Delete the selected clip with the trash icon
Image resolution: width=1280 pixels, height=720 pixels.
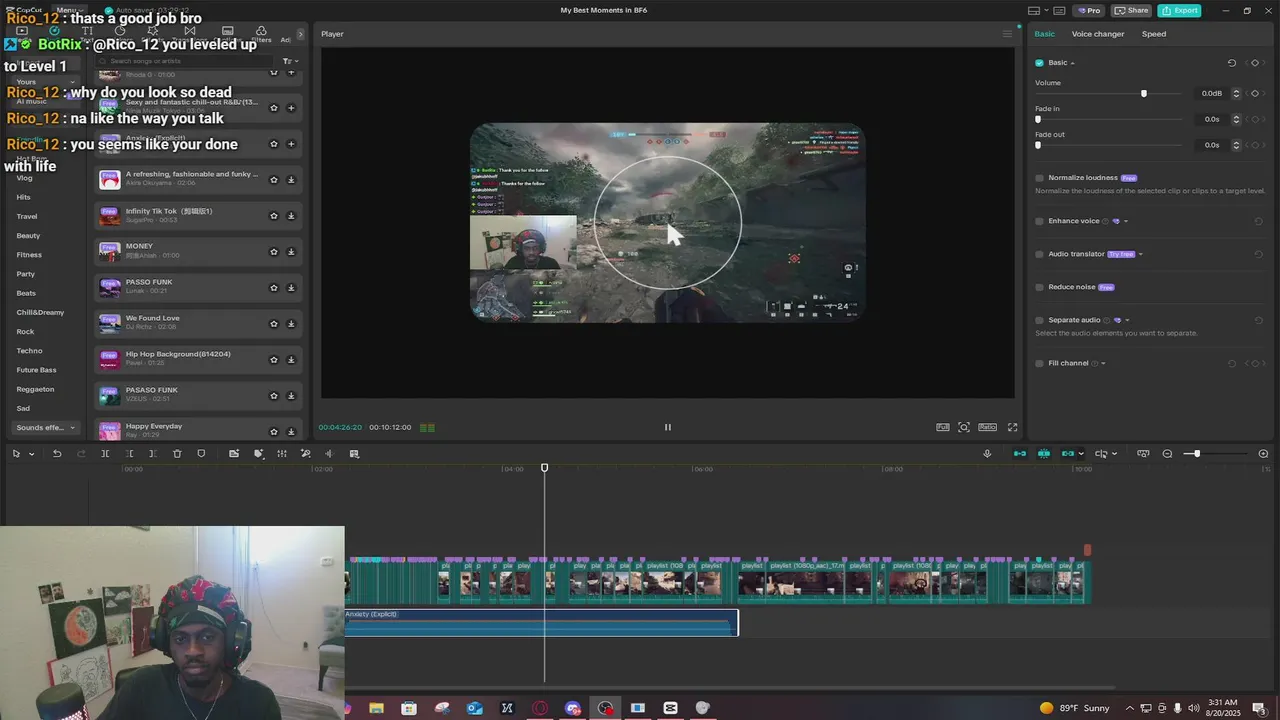[x=177, y=454]
